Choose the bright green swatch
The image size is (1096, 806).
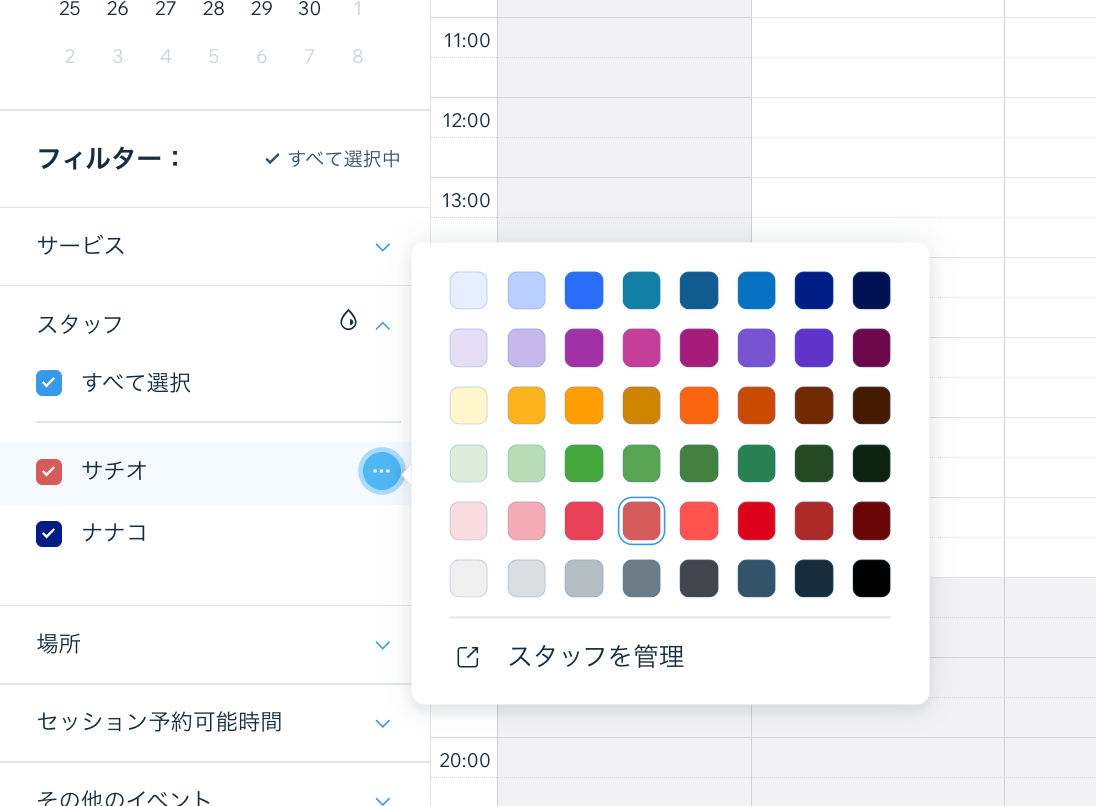pyautogui.click(x=584, y=463)
